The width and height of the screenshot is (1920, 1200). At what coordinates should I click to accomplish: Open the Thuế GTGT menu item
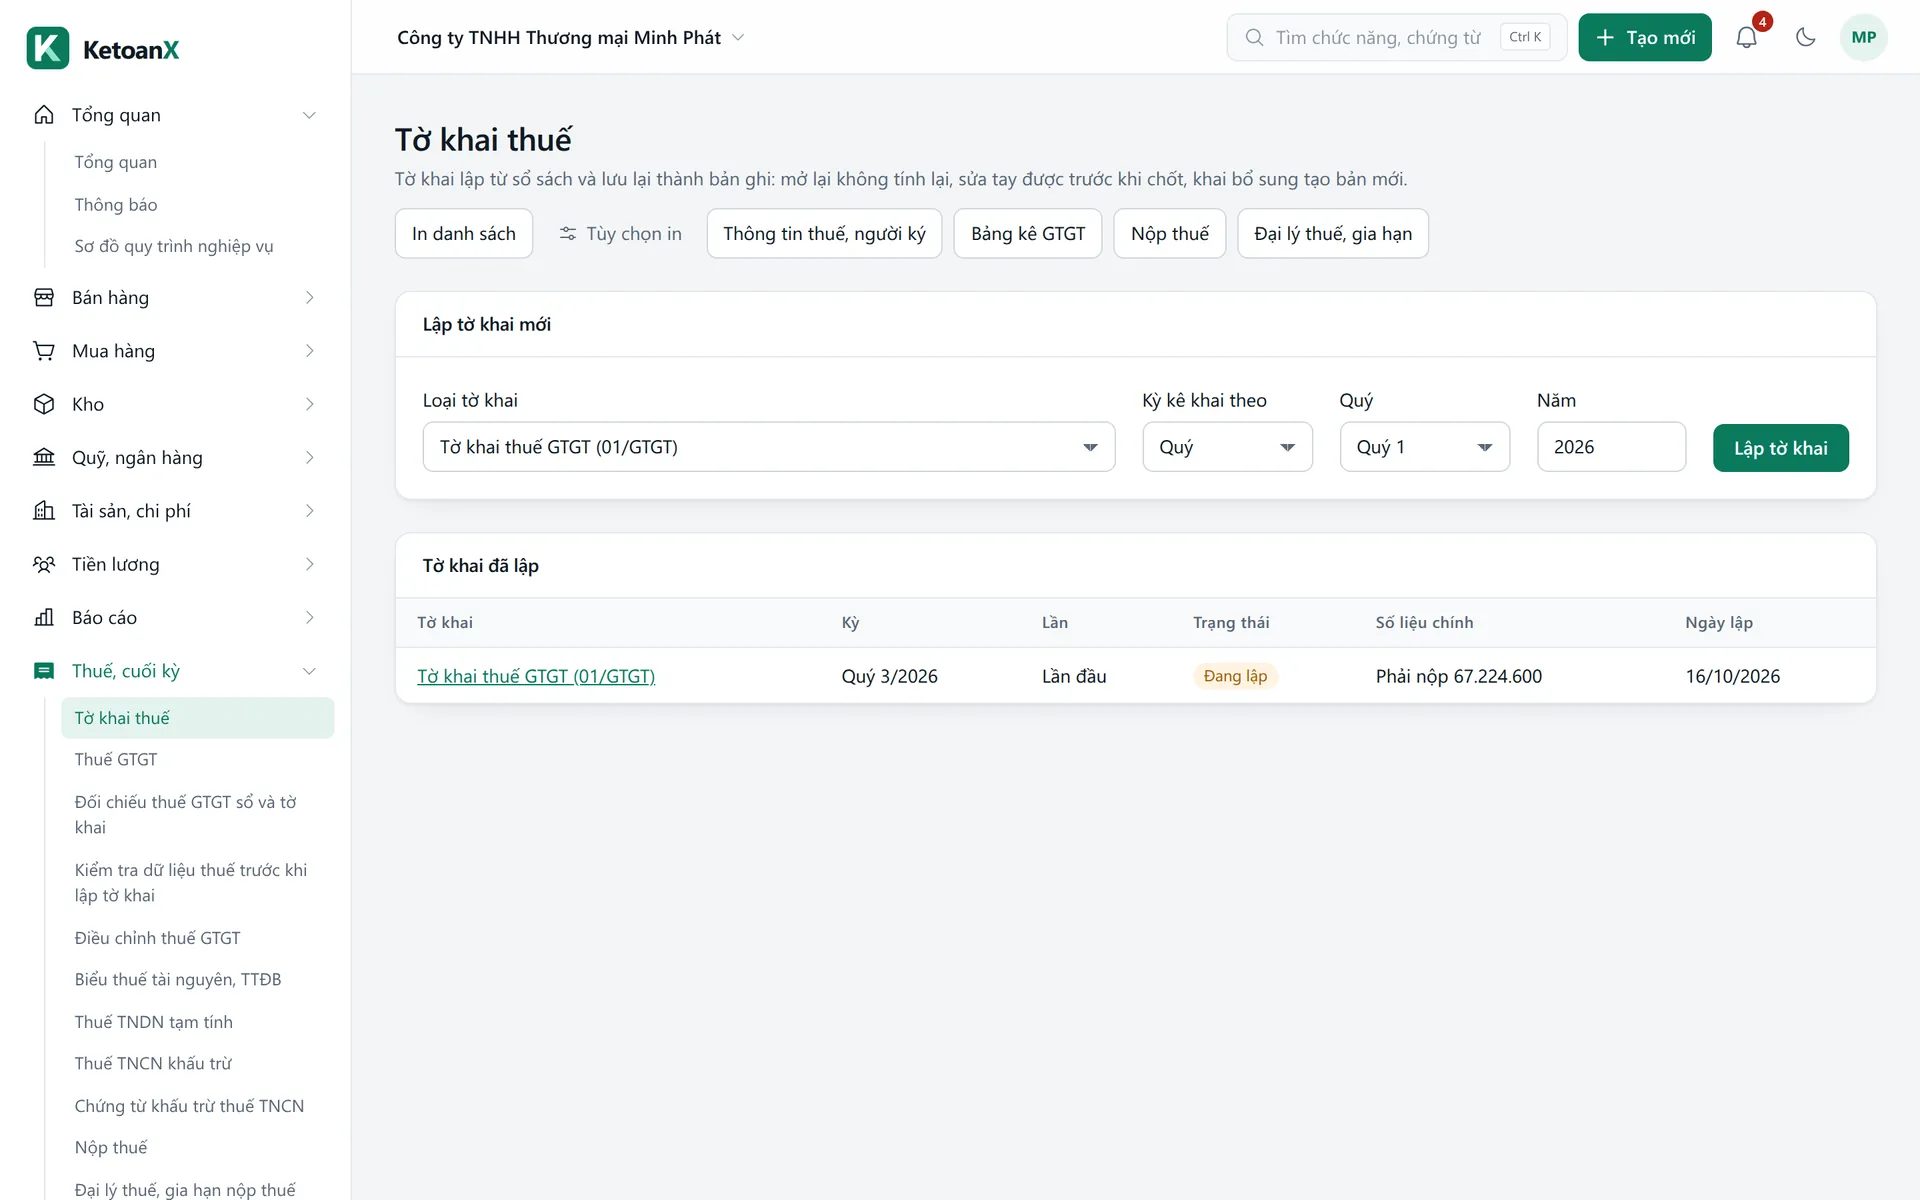pyautogui.click(x=197, y=760)
